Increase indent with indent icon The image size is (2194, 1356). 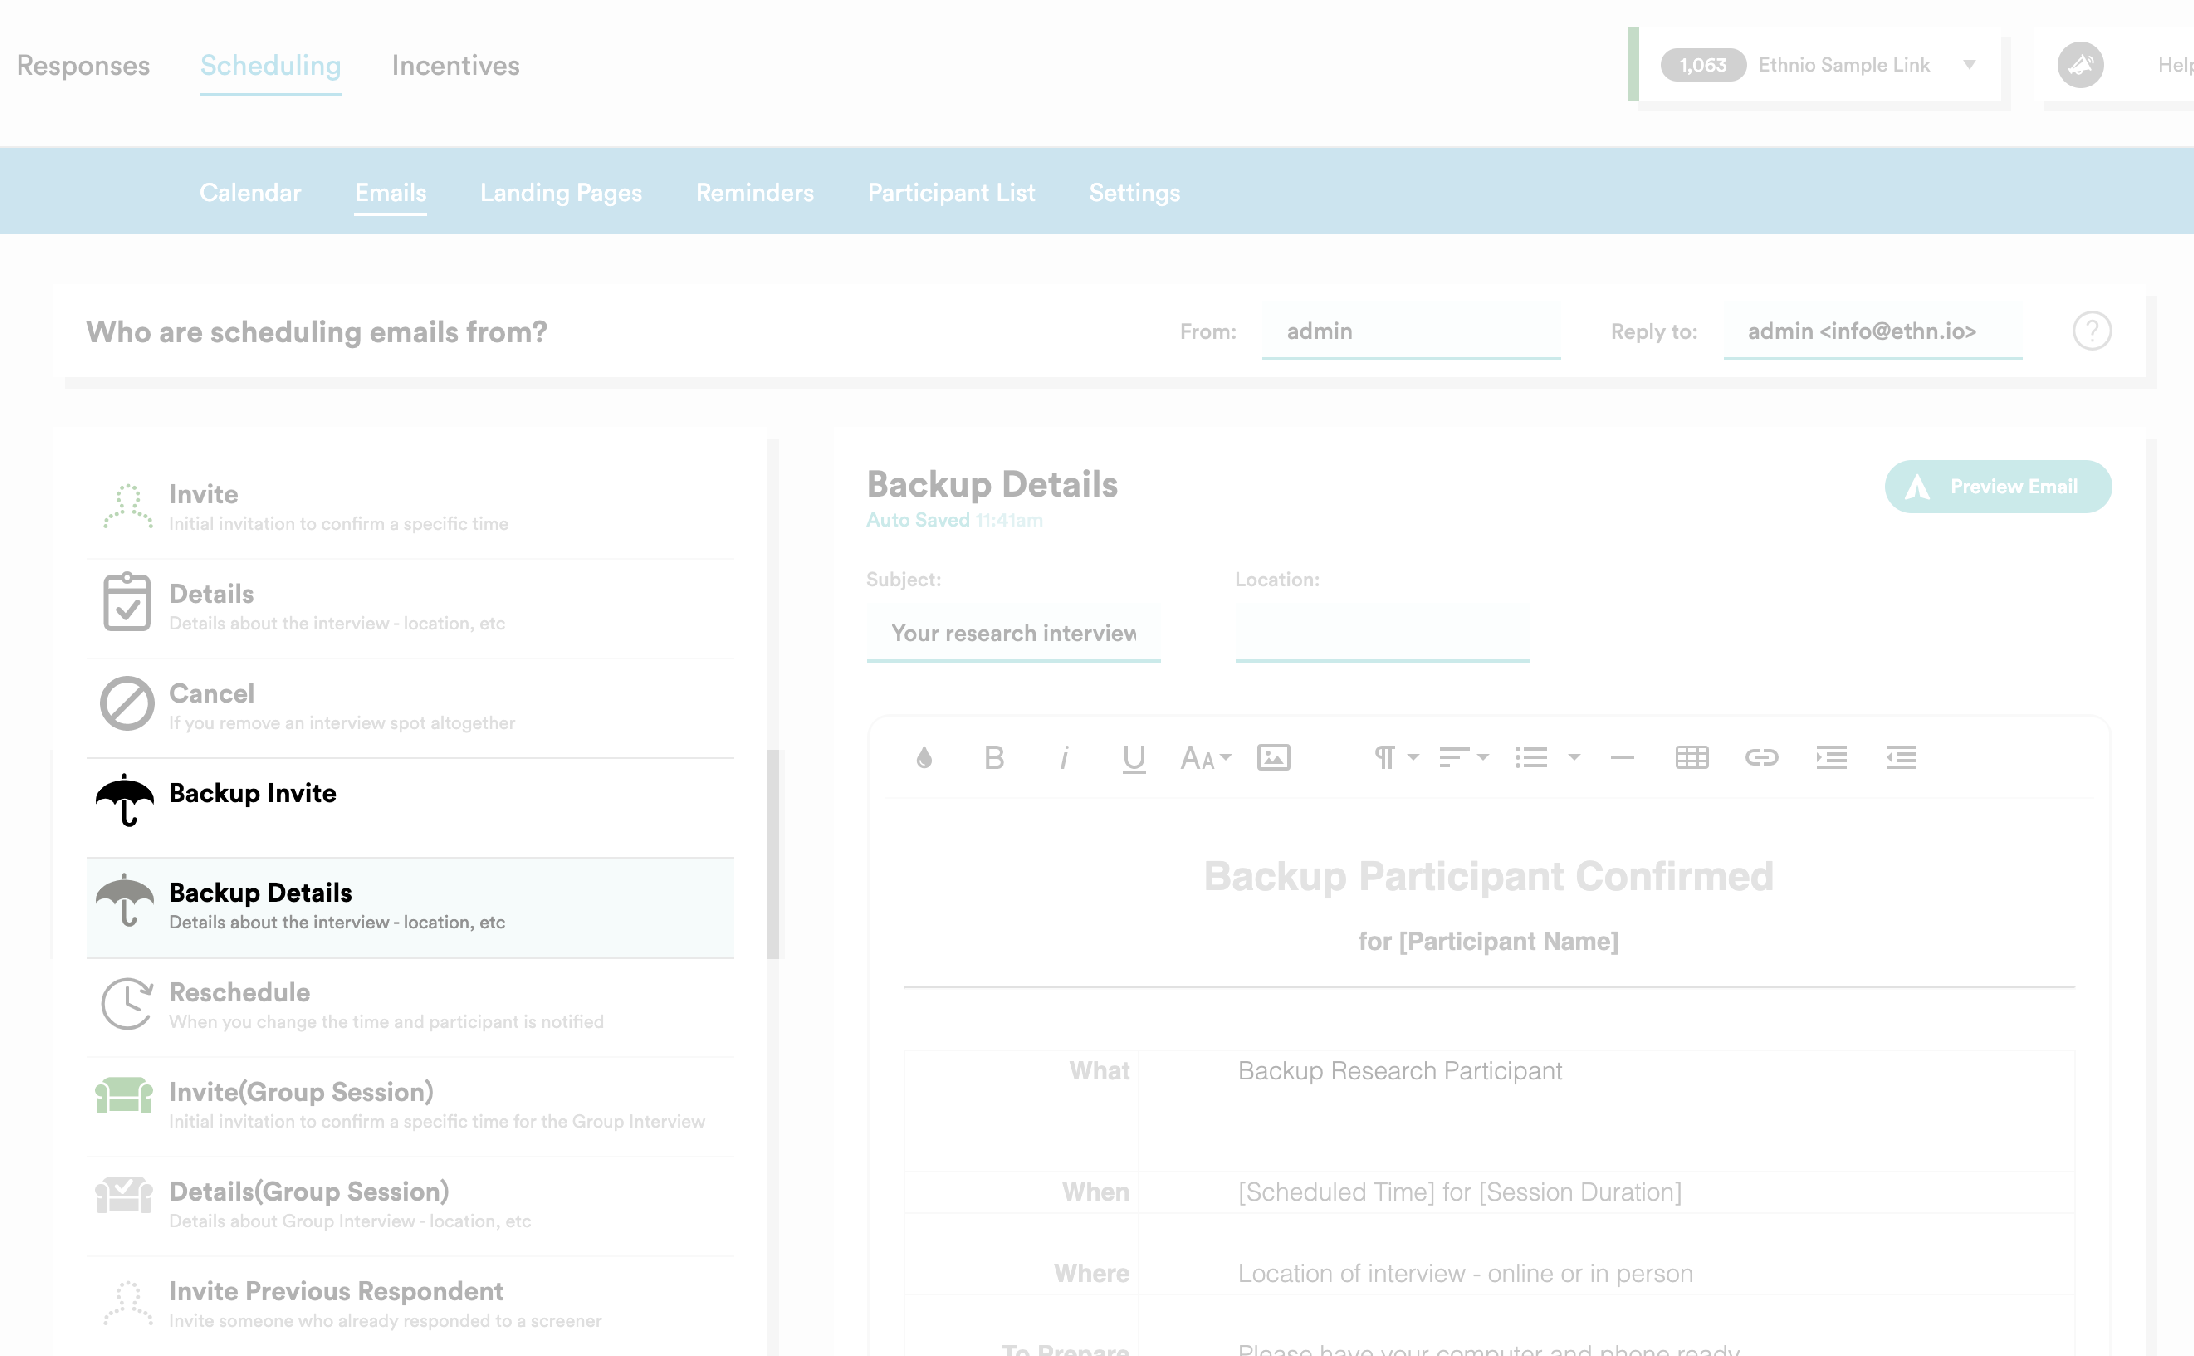1831,758
